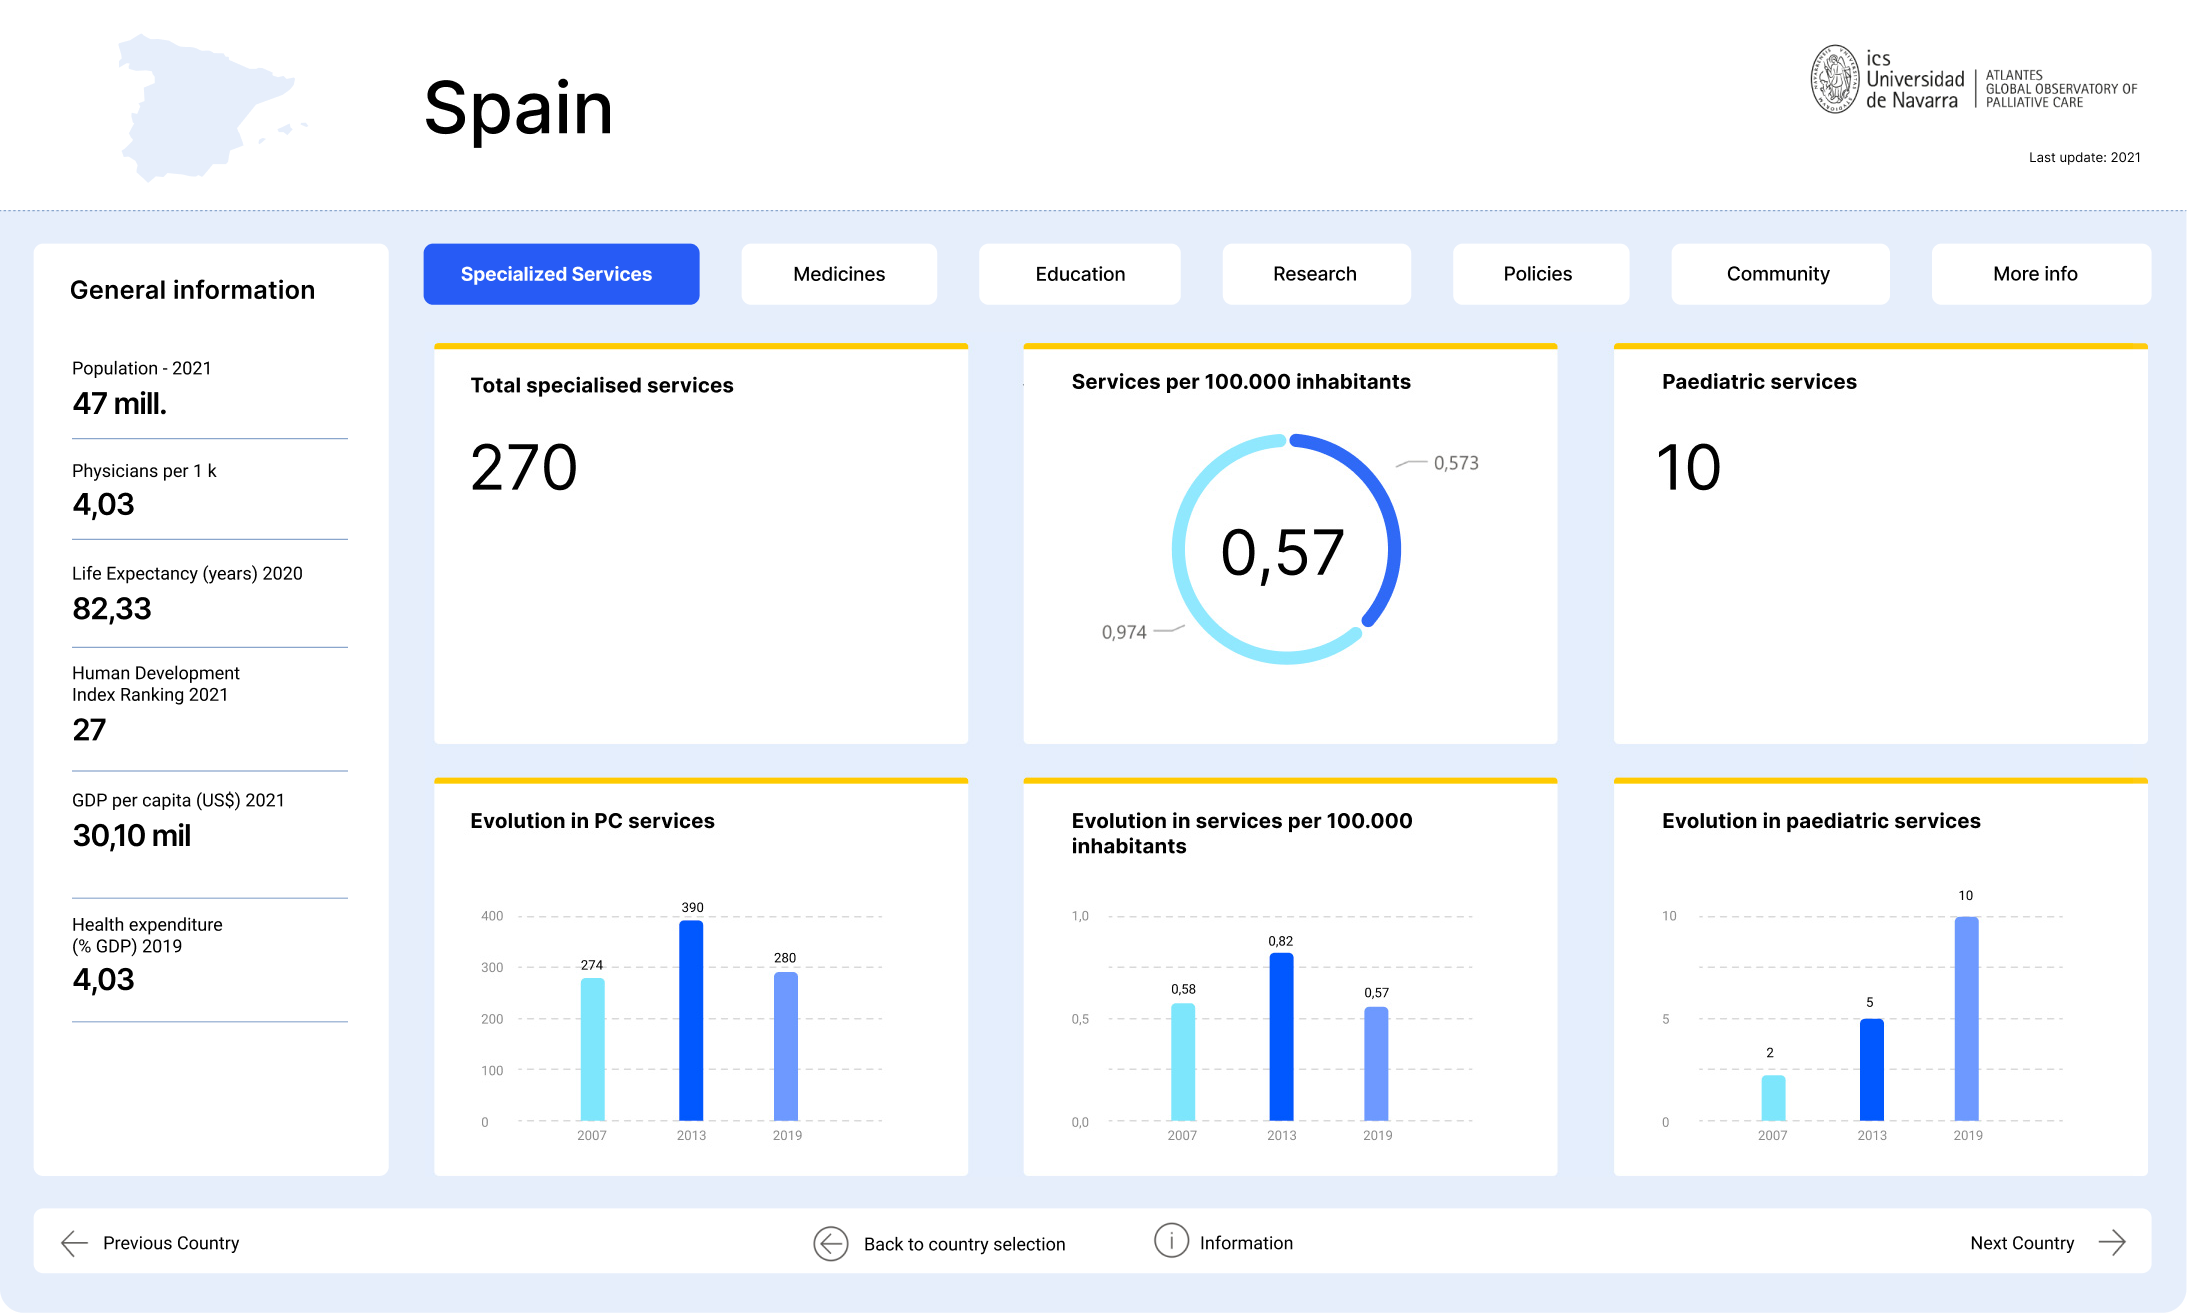
Task: Click the circled information icon
Action: 1171,1240
